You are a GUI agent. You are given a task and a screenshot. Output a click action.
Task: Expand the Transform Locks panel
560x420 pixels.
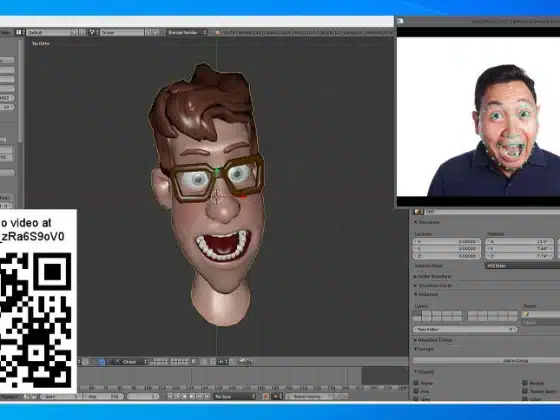433,286
